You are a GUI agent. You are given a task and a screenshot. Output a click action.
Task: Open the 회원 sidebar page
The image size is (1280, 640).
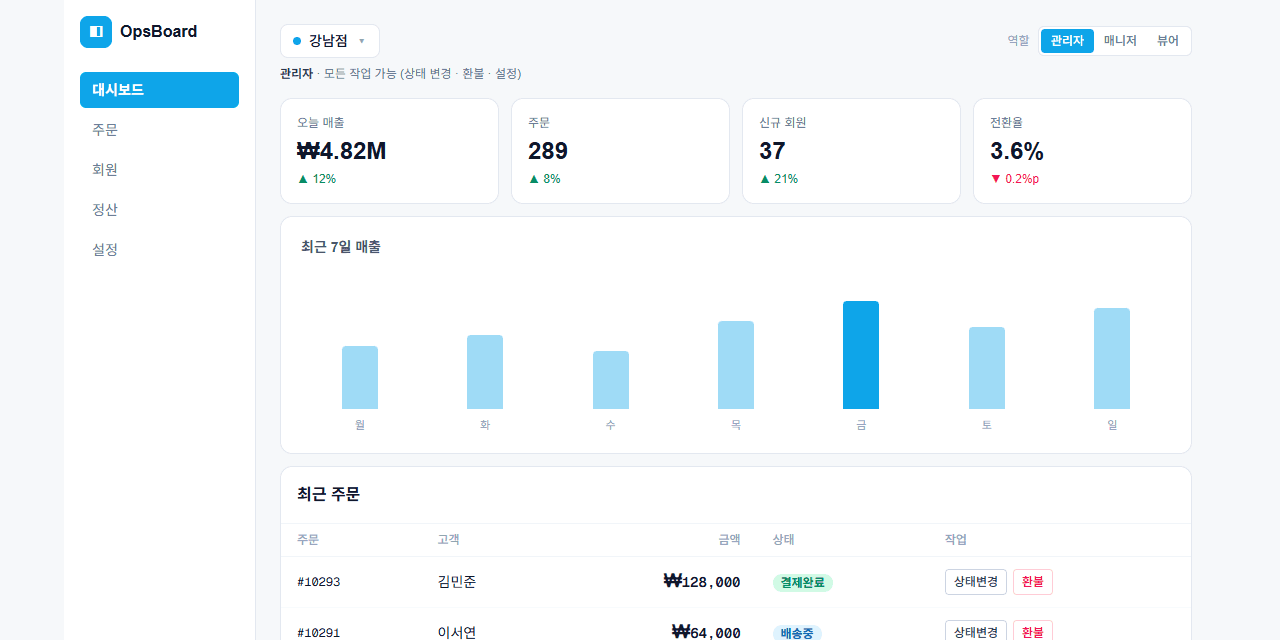(x=159, y=170)
